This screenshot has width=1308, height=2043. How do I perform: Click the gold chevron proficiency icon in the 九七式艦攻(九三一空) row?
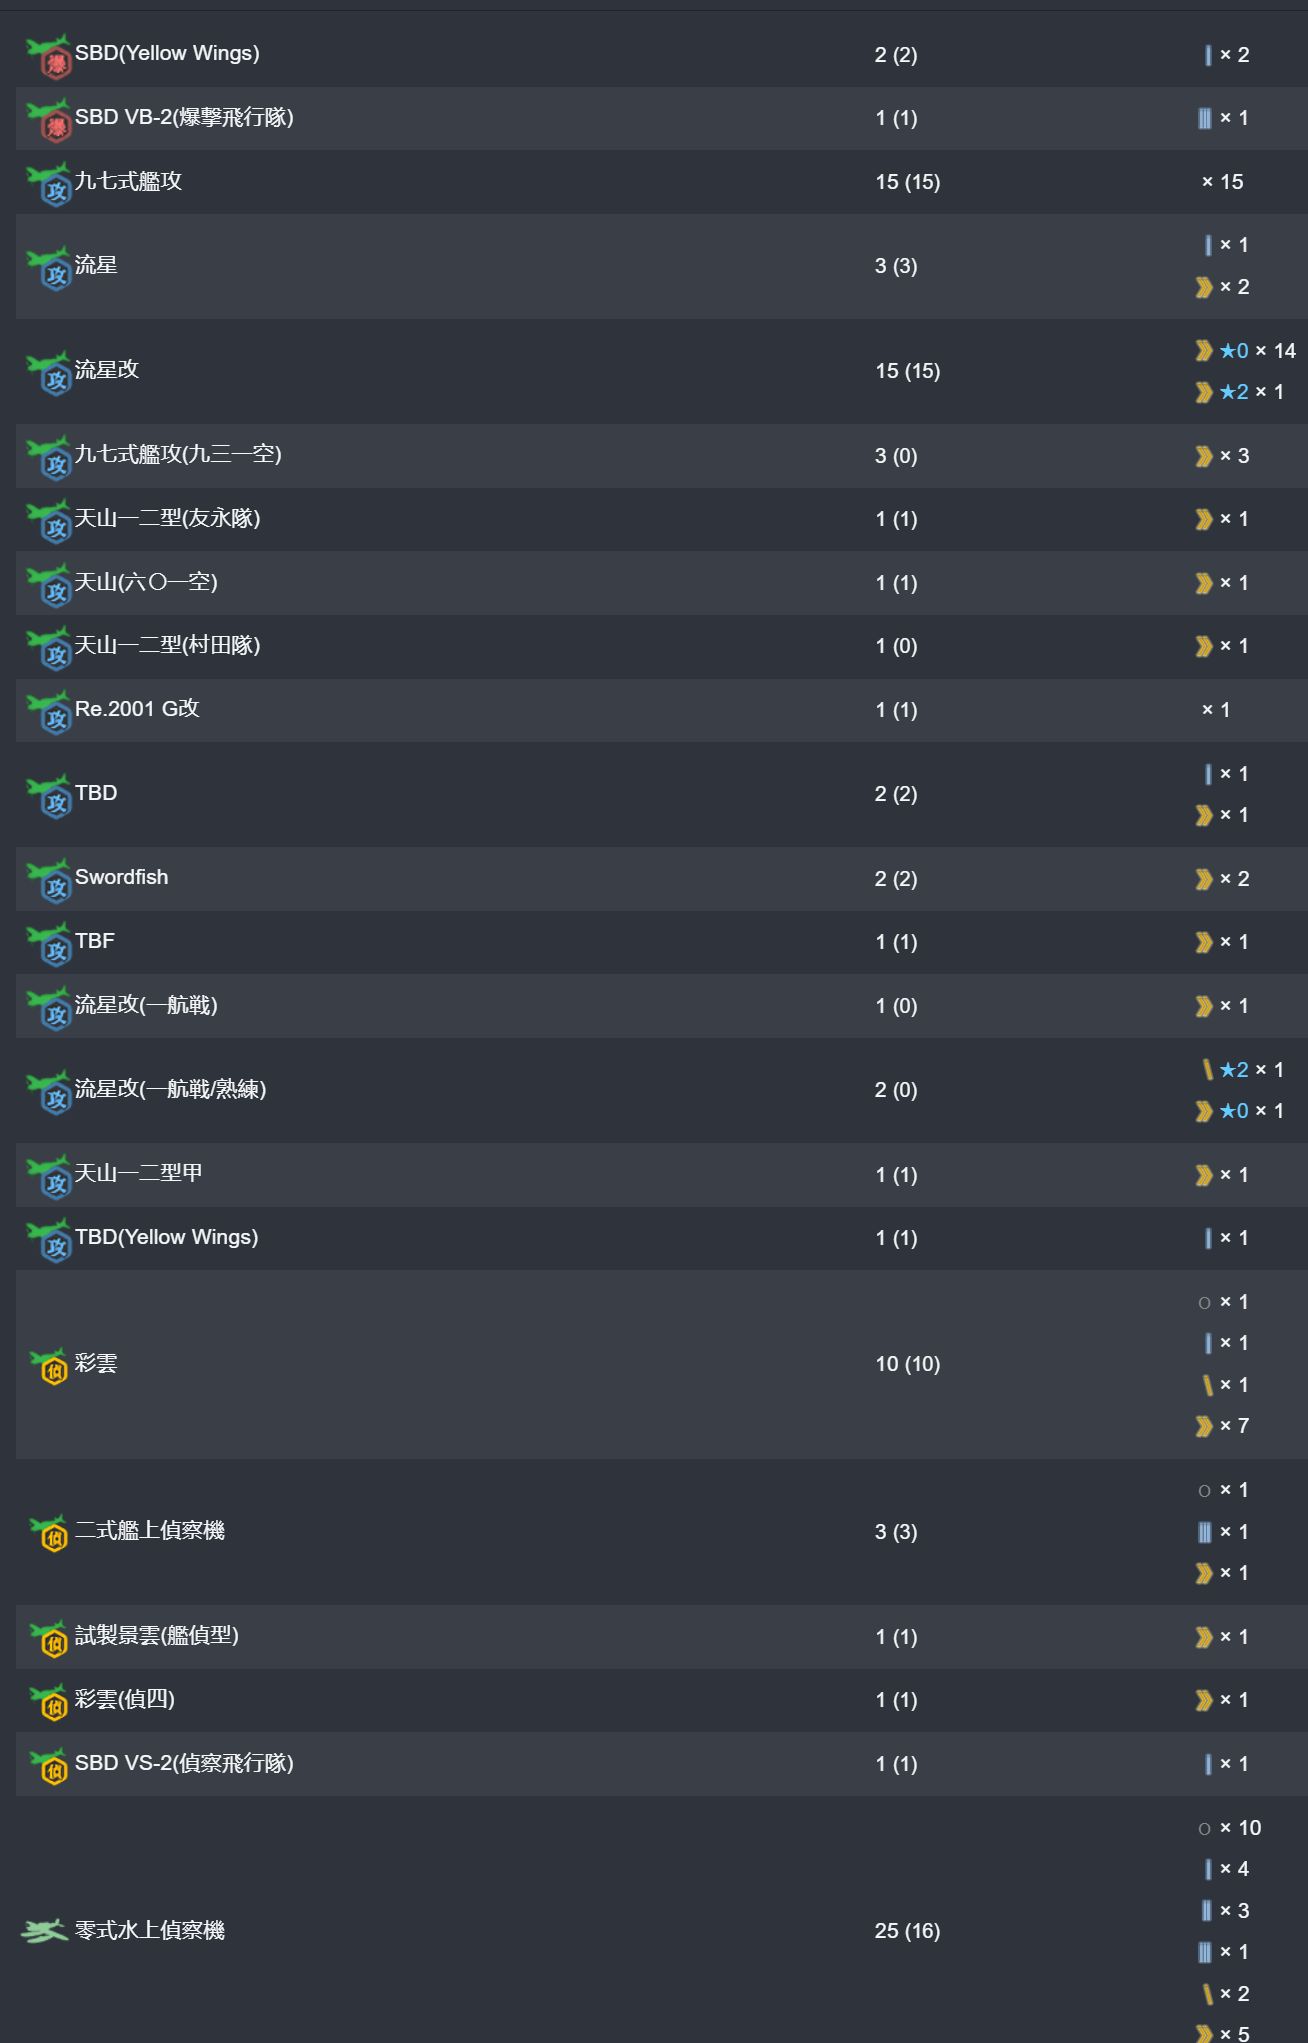(1204, 456)
